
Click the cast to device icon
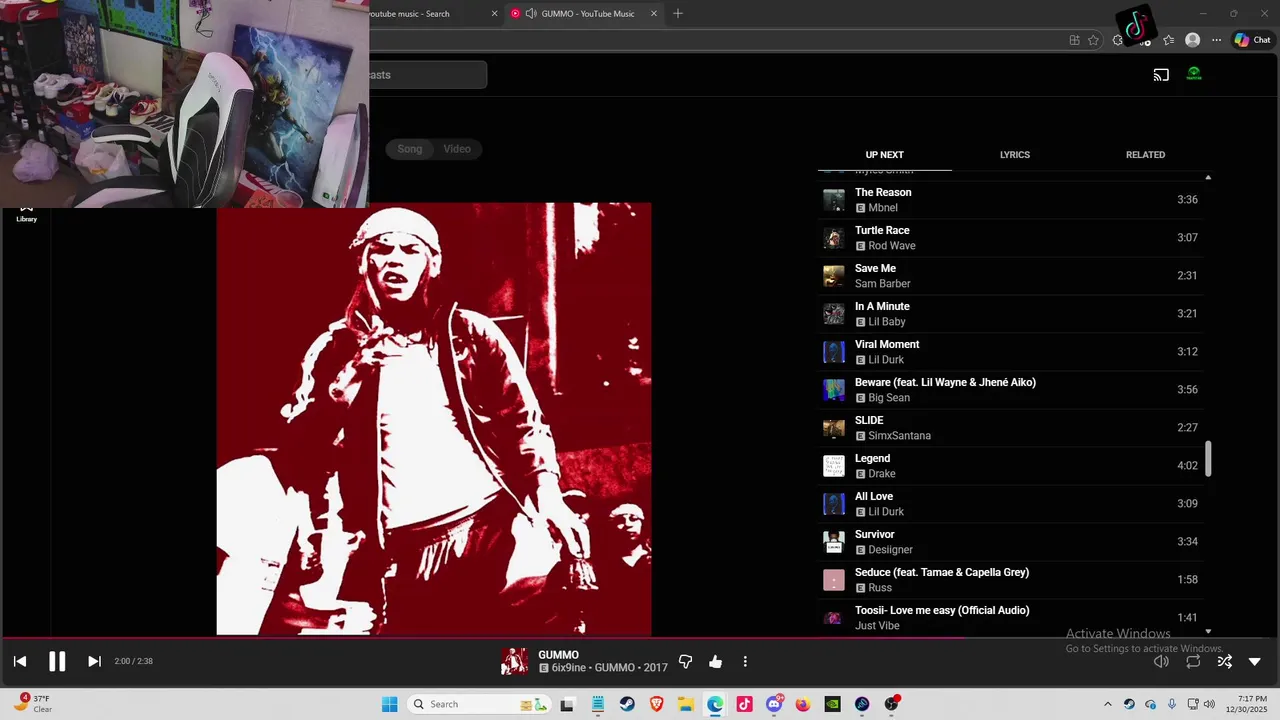1161,74
